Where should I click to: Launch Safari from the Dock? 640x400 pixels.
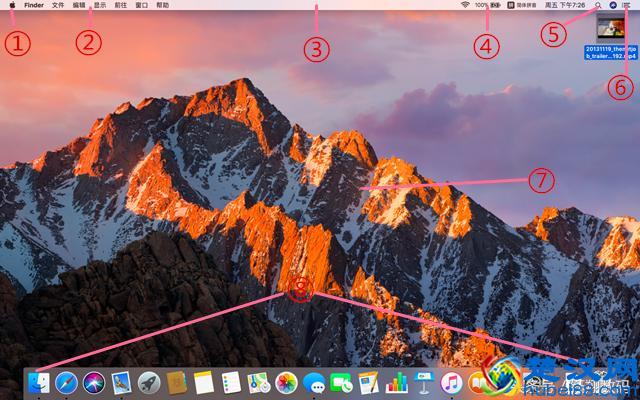(67, 383)
